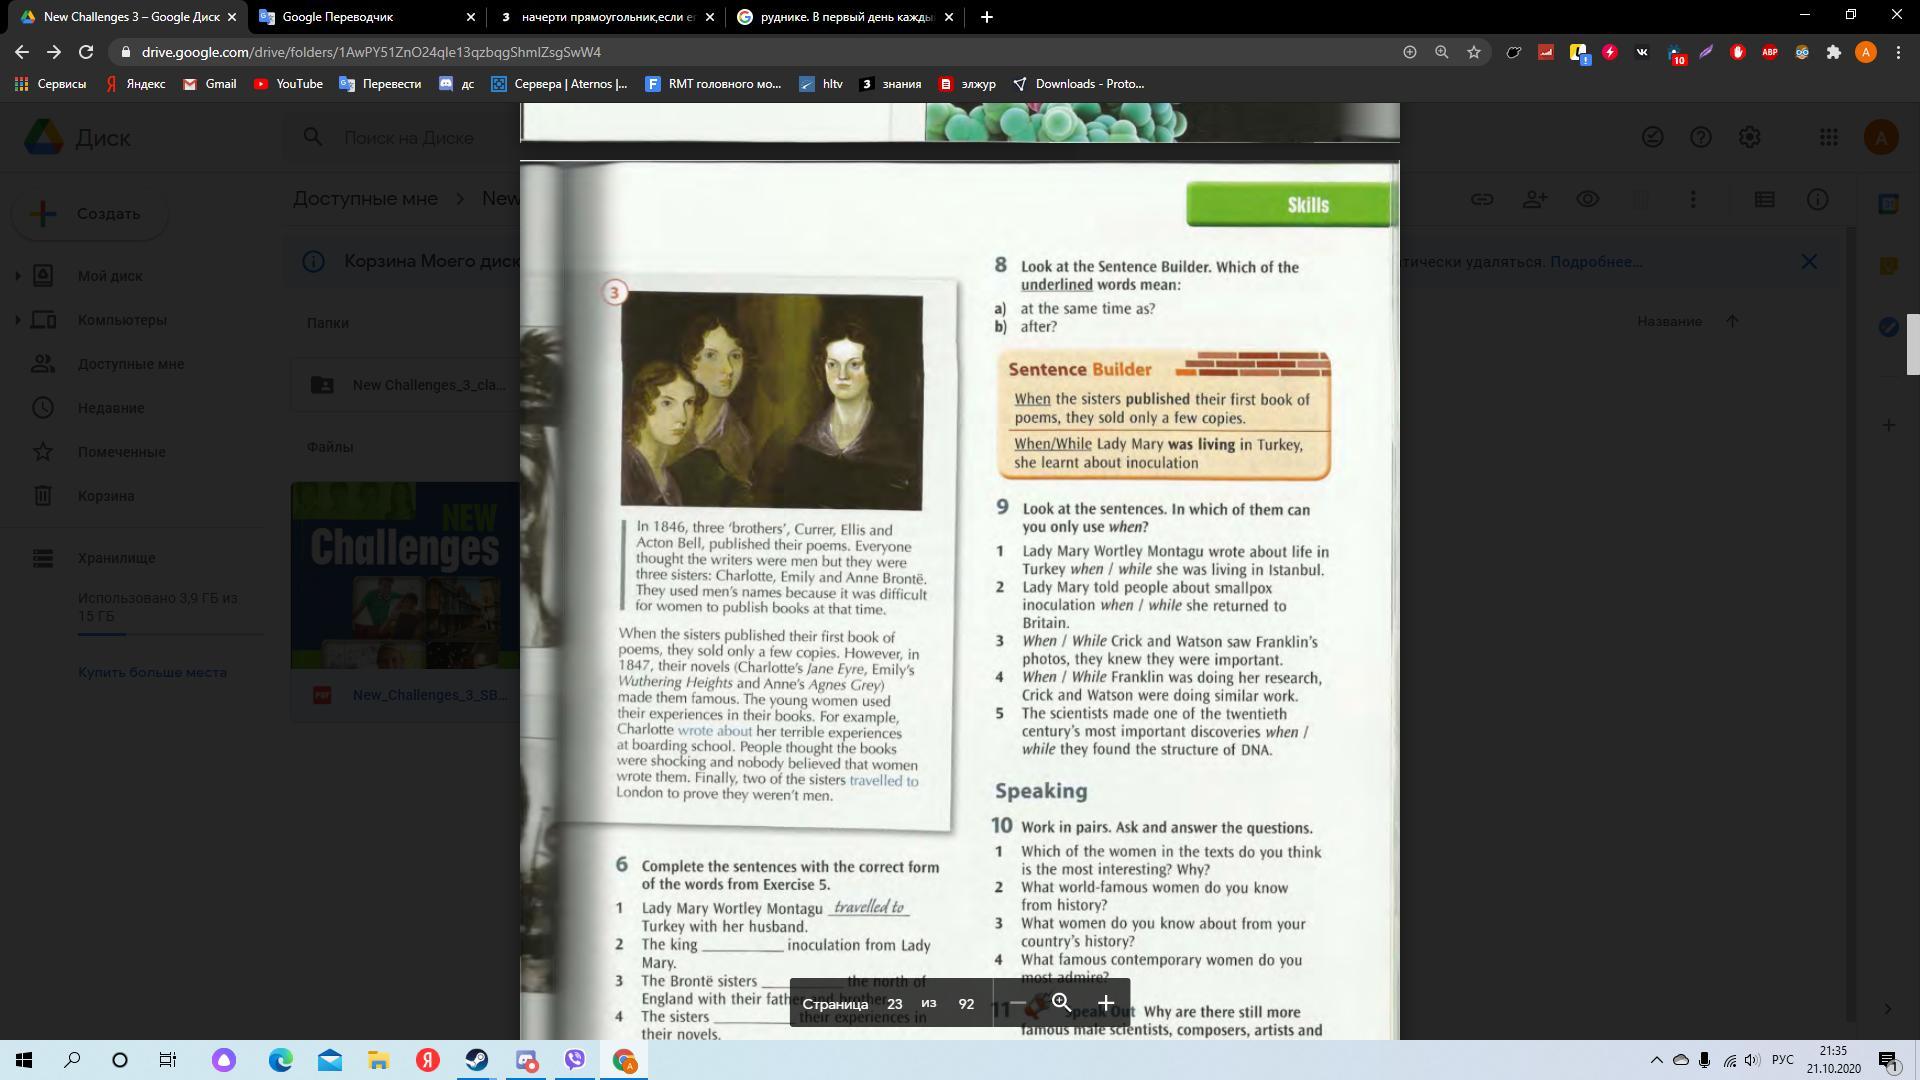The image size is (1920, 1080).
Task: Dismiss the trash notice banner
Action: (x=1809, y=262)
